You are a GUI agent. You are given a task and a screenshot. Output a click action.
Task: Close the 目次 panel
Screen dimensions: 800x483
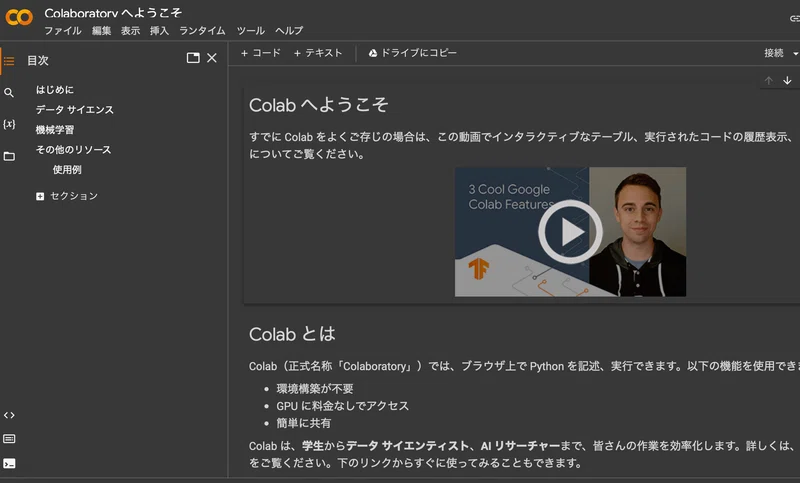coord(212,58)
